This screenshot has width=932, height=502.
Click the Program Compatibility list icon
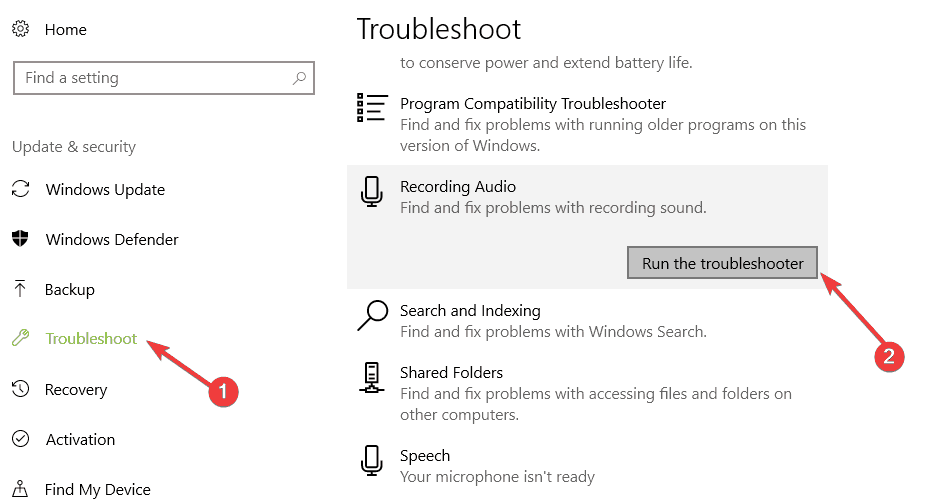click(372, 108)
